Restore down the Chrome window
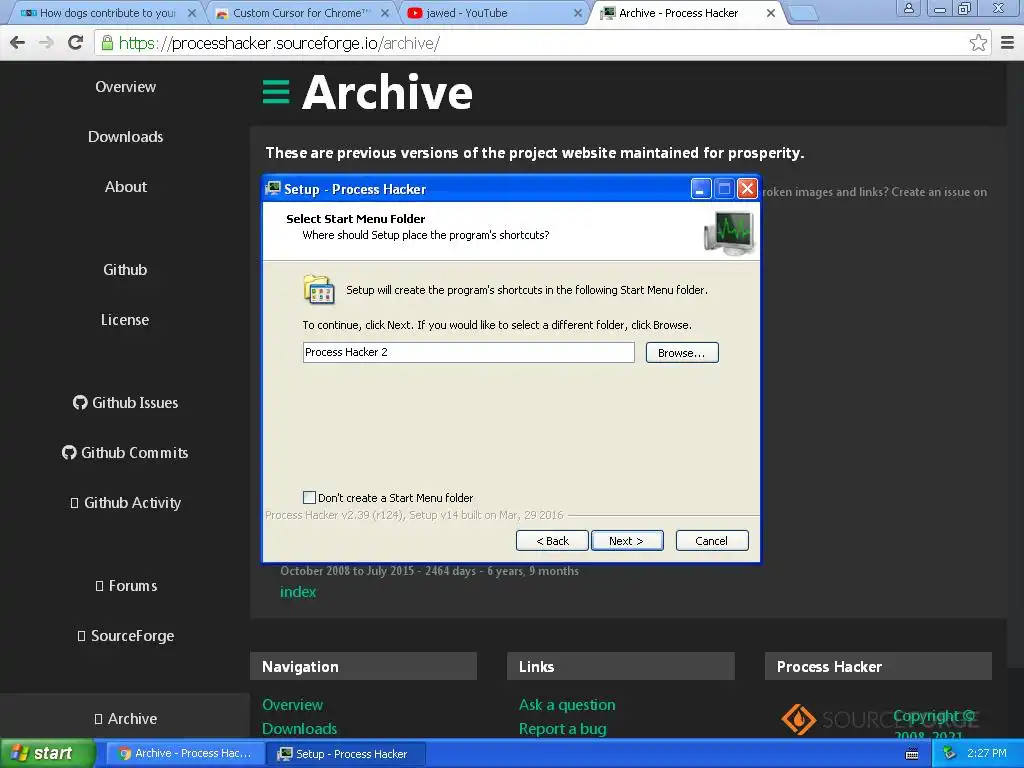Image resolution: width=1024 pixels, height=768 pixels. click(x=964, y=8)
